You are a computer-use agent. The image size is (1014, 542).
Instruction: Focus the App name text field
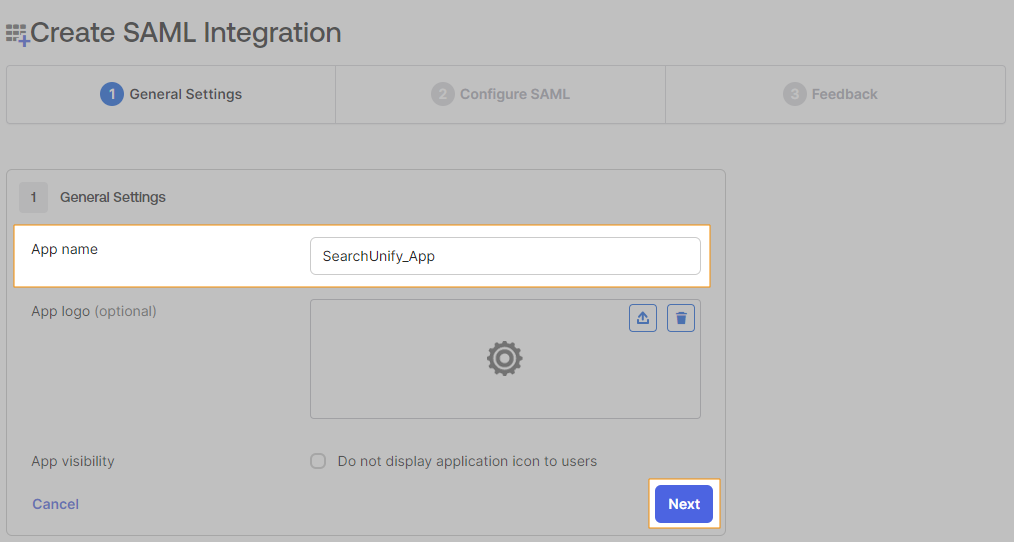pos(505,256)
